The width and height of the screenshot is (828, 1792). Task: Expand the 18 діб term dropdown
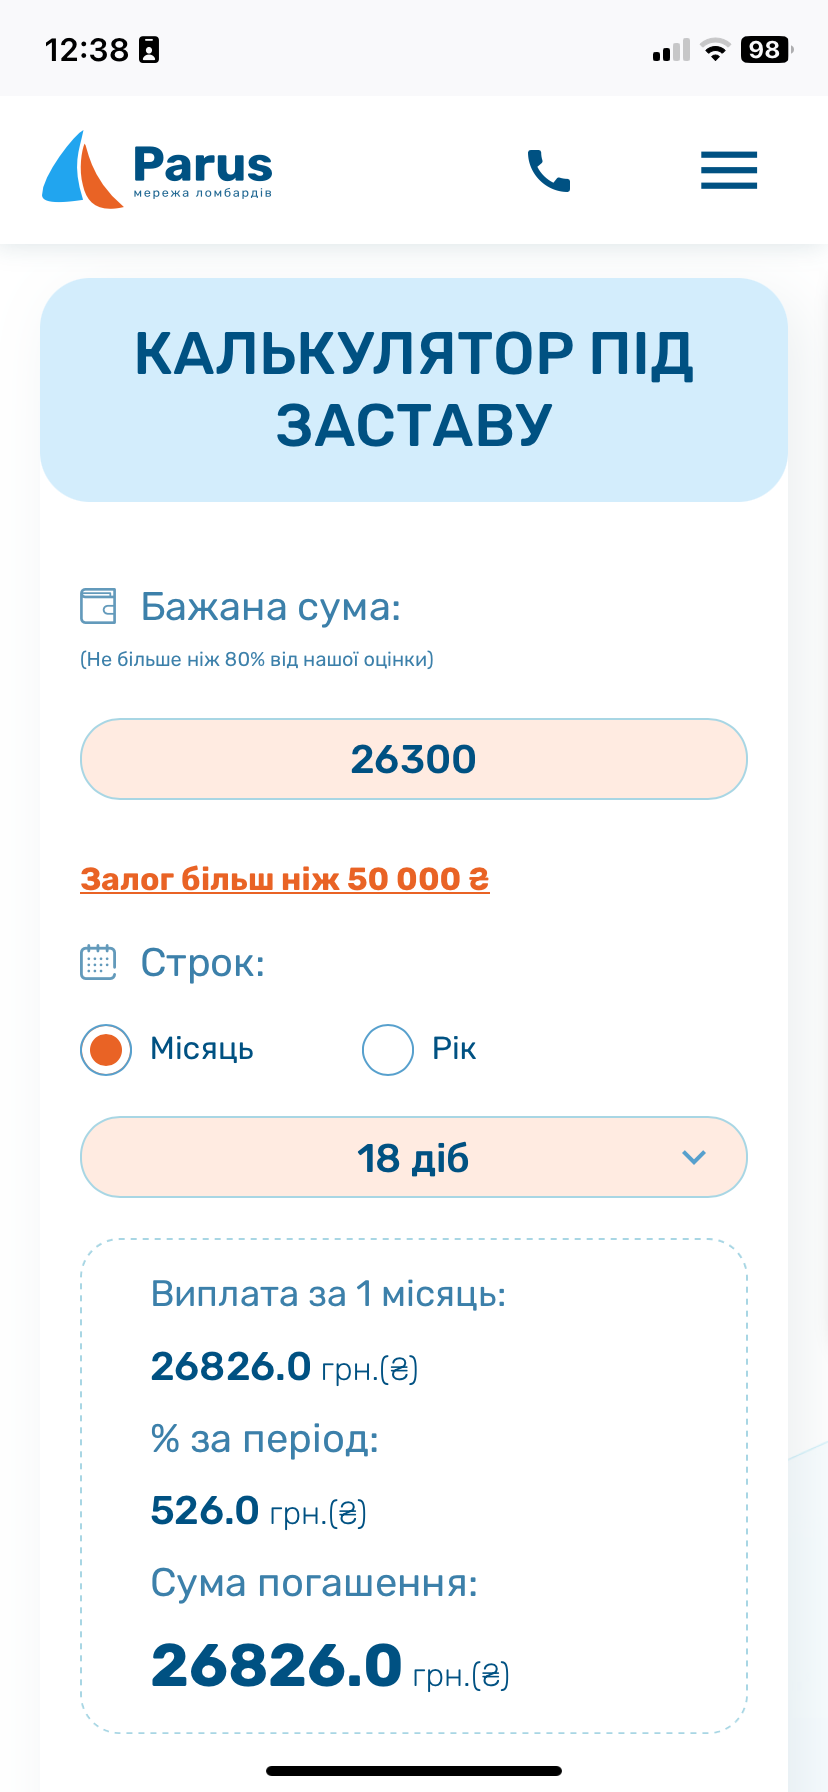413,1158
